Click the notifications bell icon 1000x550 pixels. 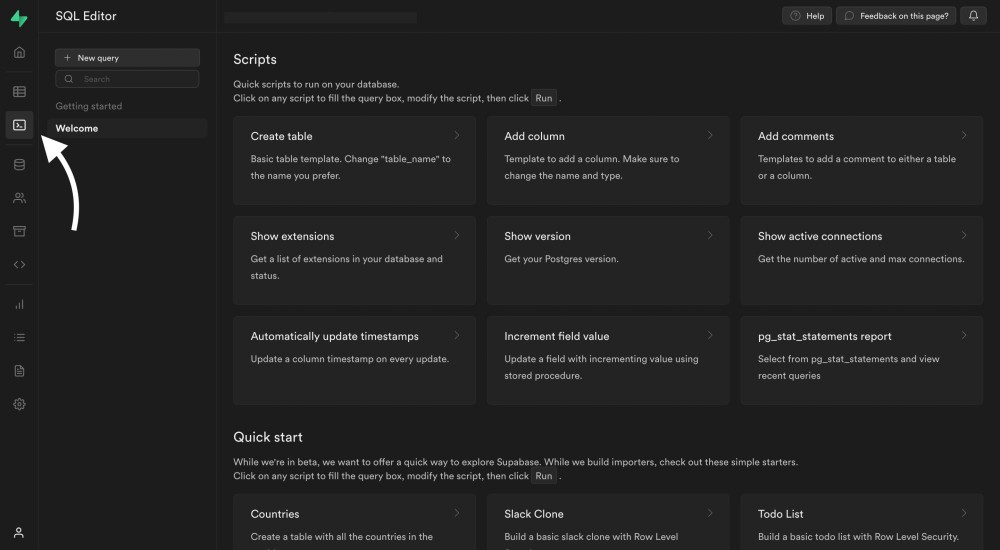tap(973, 16)
